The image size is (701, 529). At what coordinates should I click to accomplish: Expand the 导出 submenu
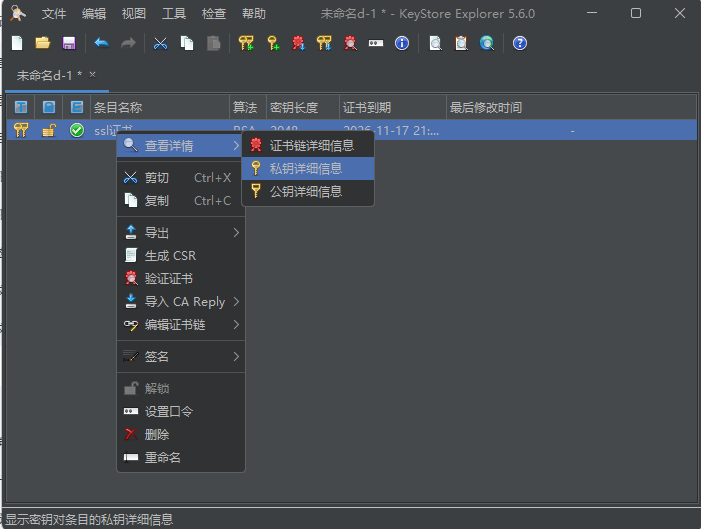point(181,233)
